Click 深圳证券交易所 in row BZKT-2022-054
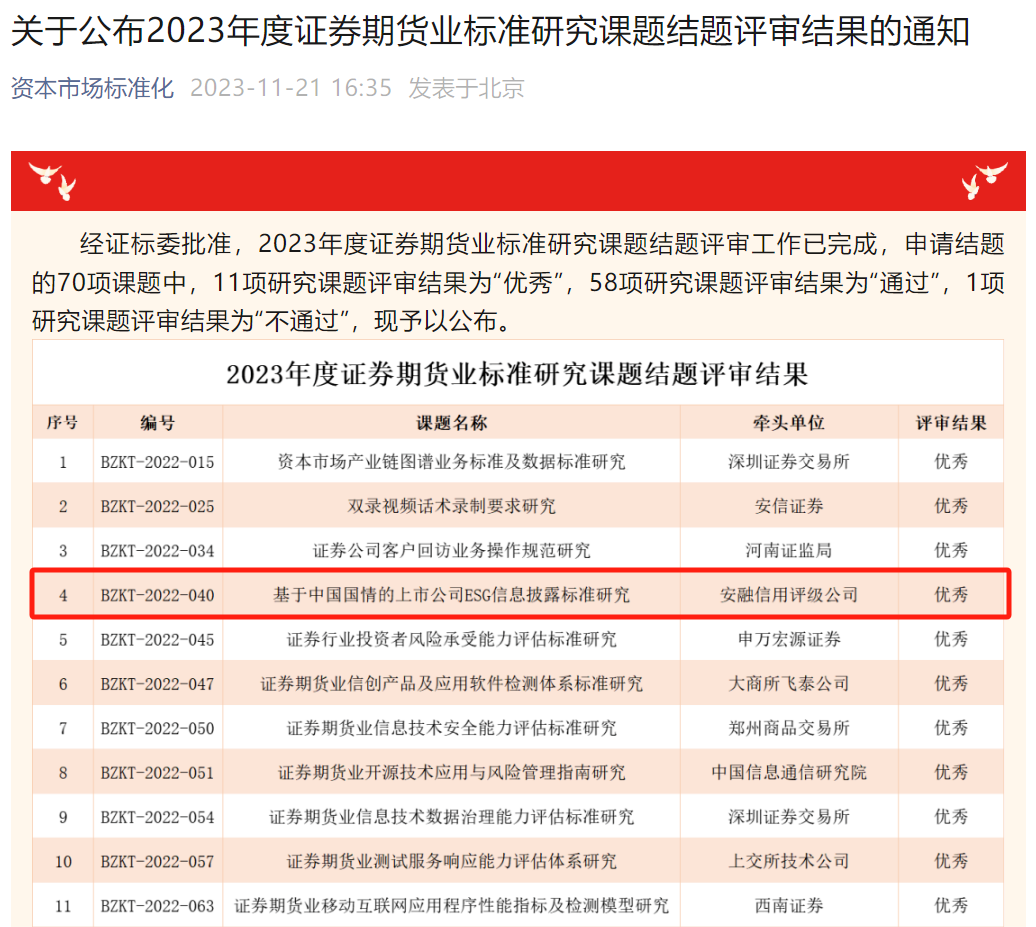1036x927 pixels. (789, 817)
